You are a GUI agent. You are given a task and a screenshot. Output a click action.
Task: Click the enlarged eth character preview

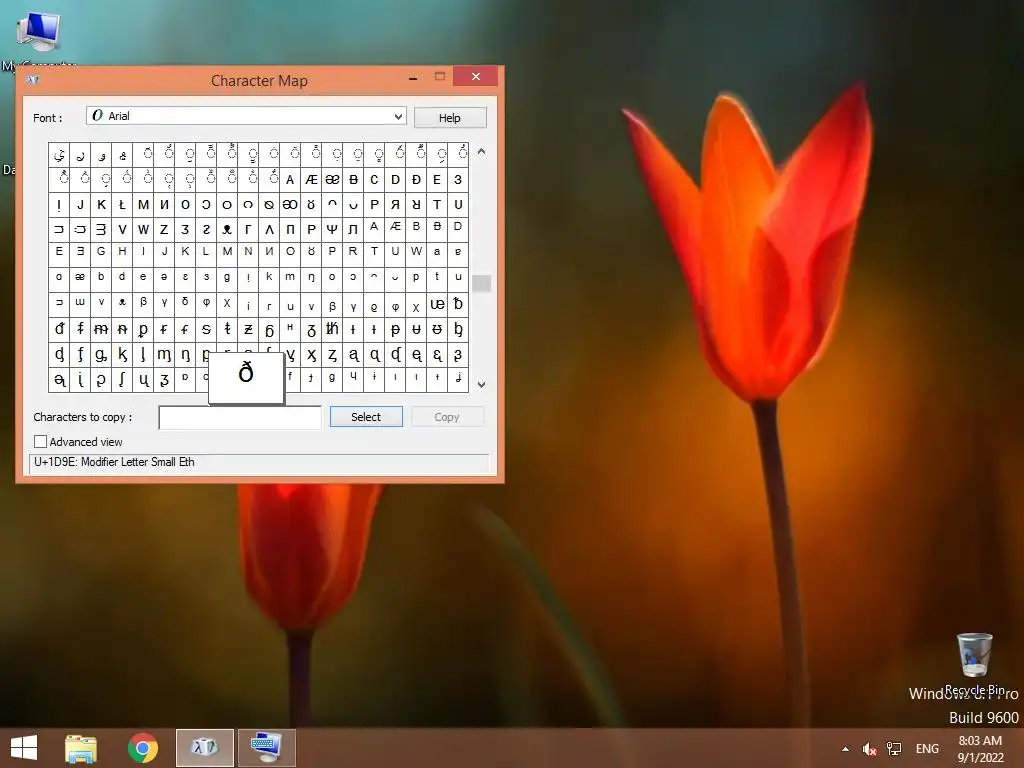(x=246, y=377)
